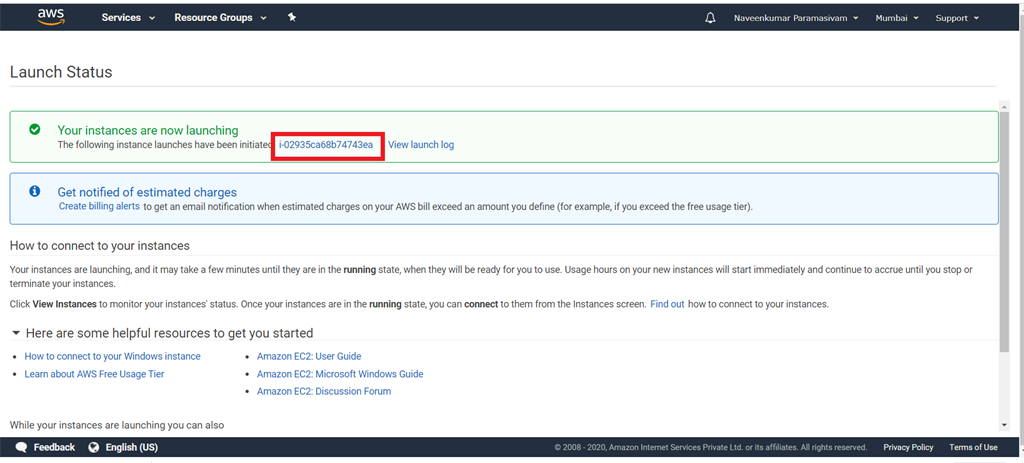Image resolution: width=1024 pixels, height=463 pixels.
Task: Open Learn about AWS Free Usage Tier
Action: (94, 374)
